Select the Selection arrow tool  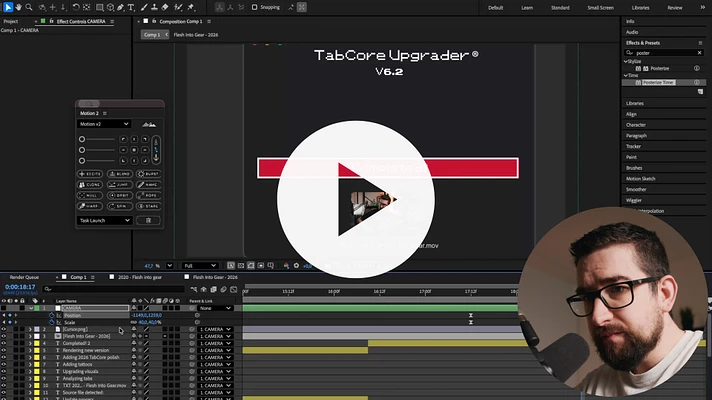click(8, 7)
